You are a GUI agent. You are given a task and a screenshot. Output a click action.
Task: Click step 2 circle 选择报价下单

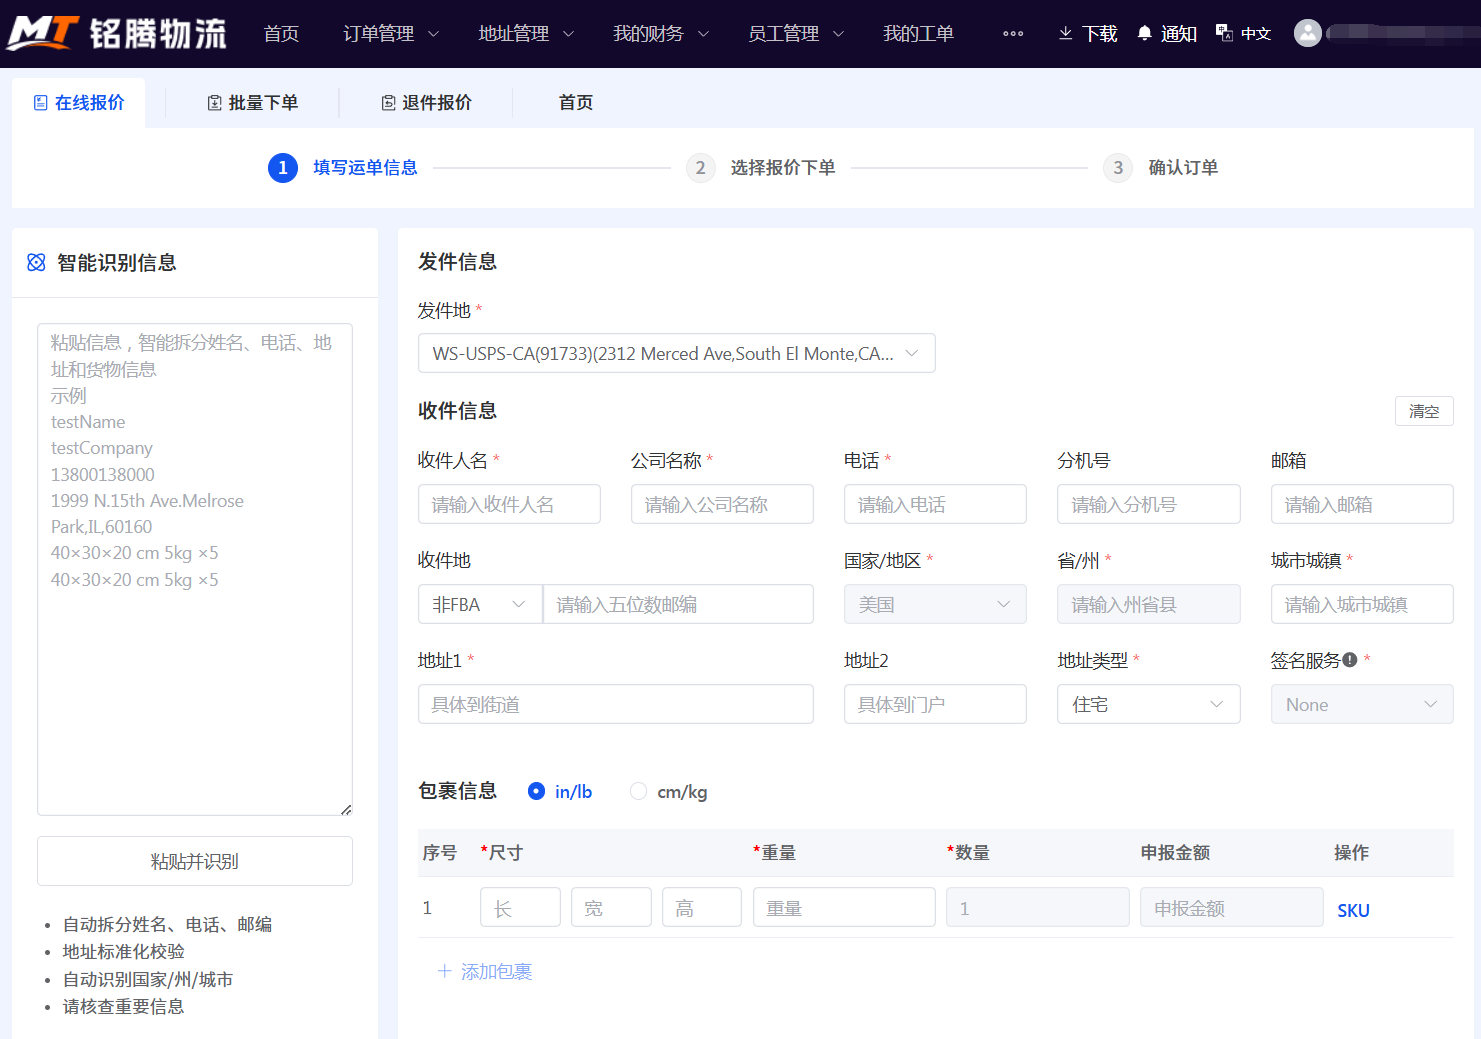[700, 168]
